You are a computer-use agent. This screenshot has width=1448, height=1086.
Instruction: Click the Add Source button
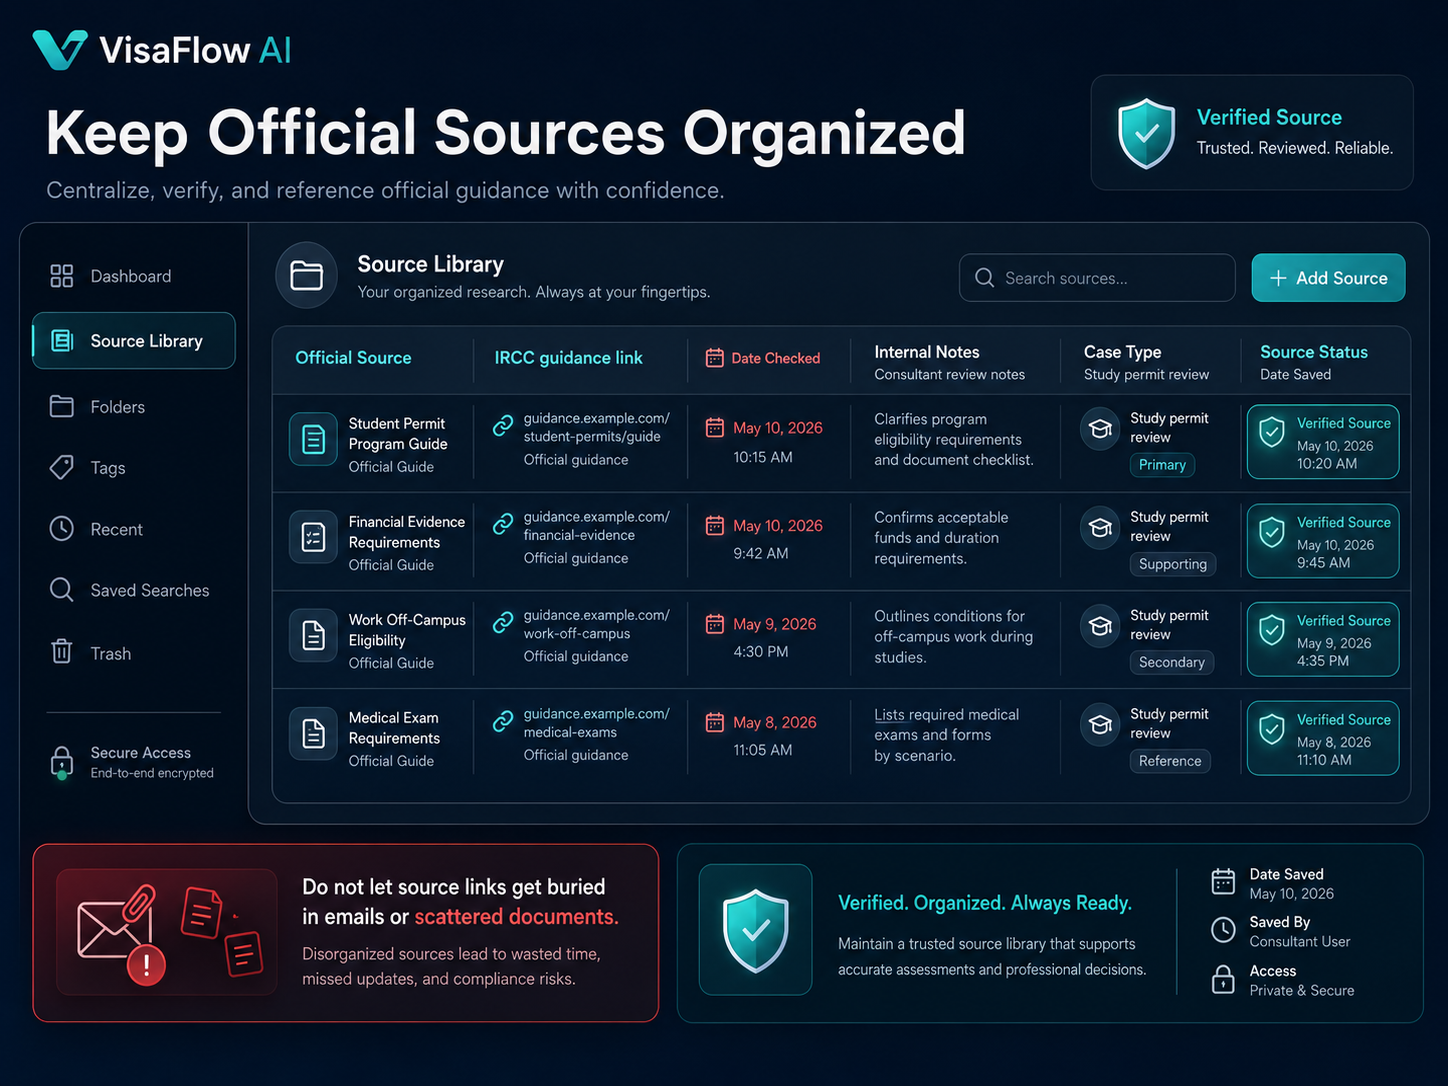[x=1328, y=278]
